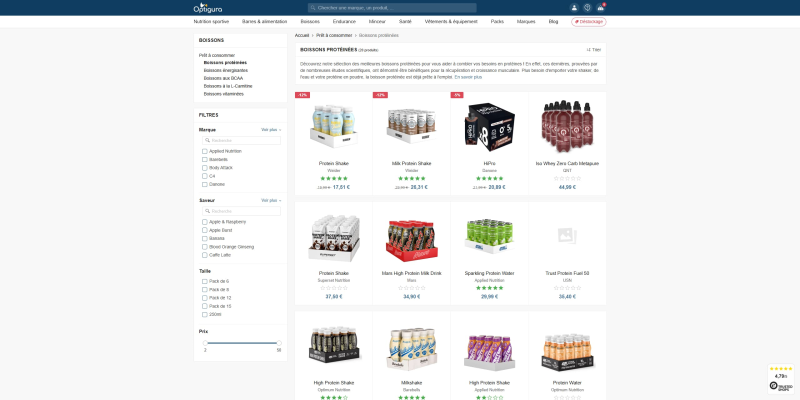The image size is (800, 400).
Task: Open the Barebells Milkshake product image
Action: pyautogui.click(x=411, y=348)
